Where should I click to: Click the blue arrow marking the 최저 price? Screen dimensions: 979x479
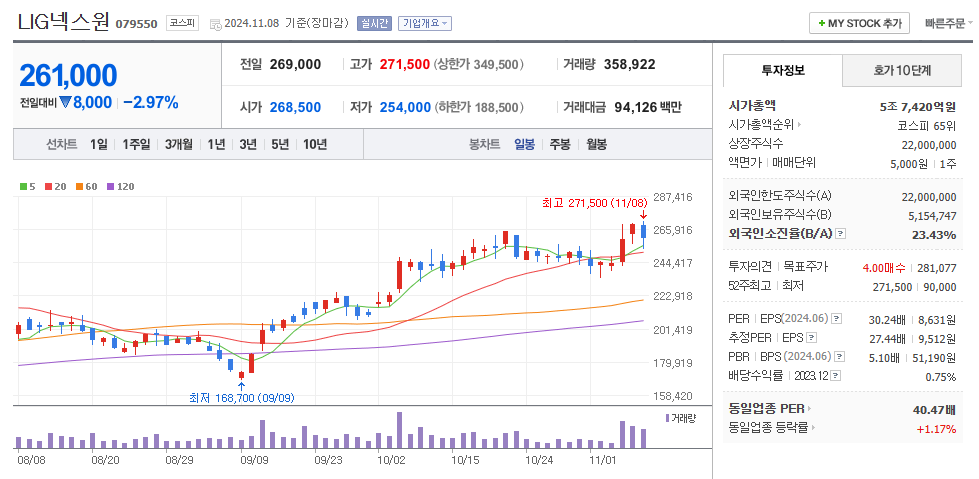coord(242,385)
